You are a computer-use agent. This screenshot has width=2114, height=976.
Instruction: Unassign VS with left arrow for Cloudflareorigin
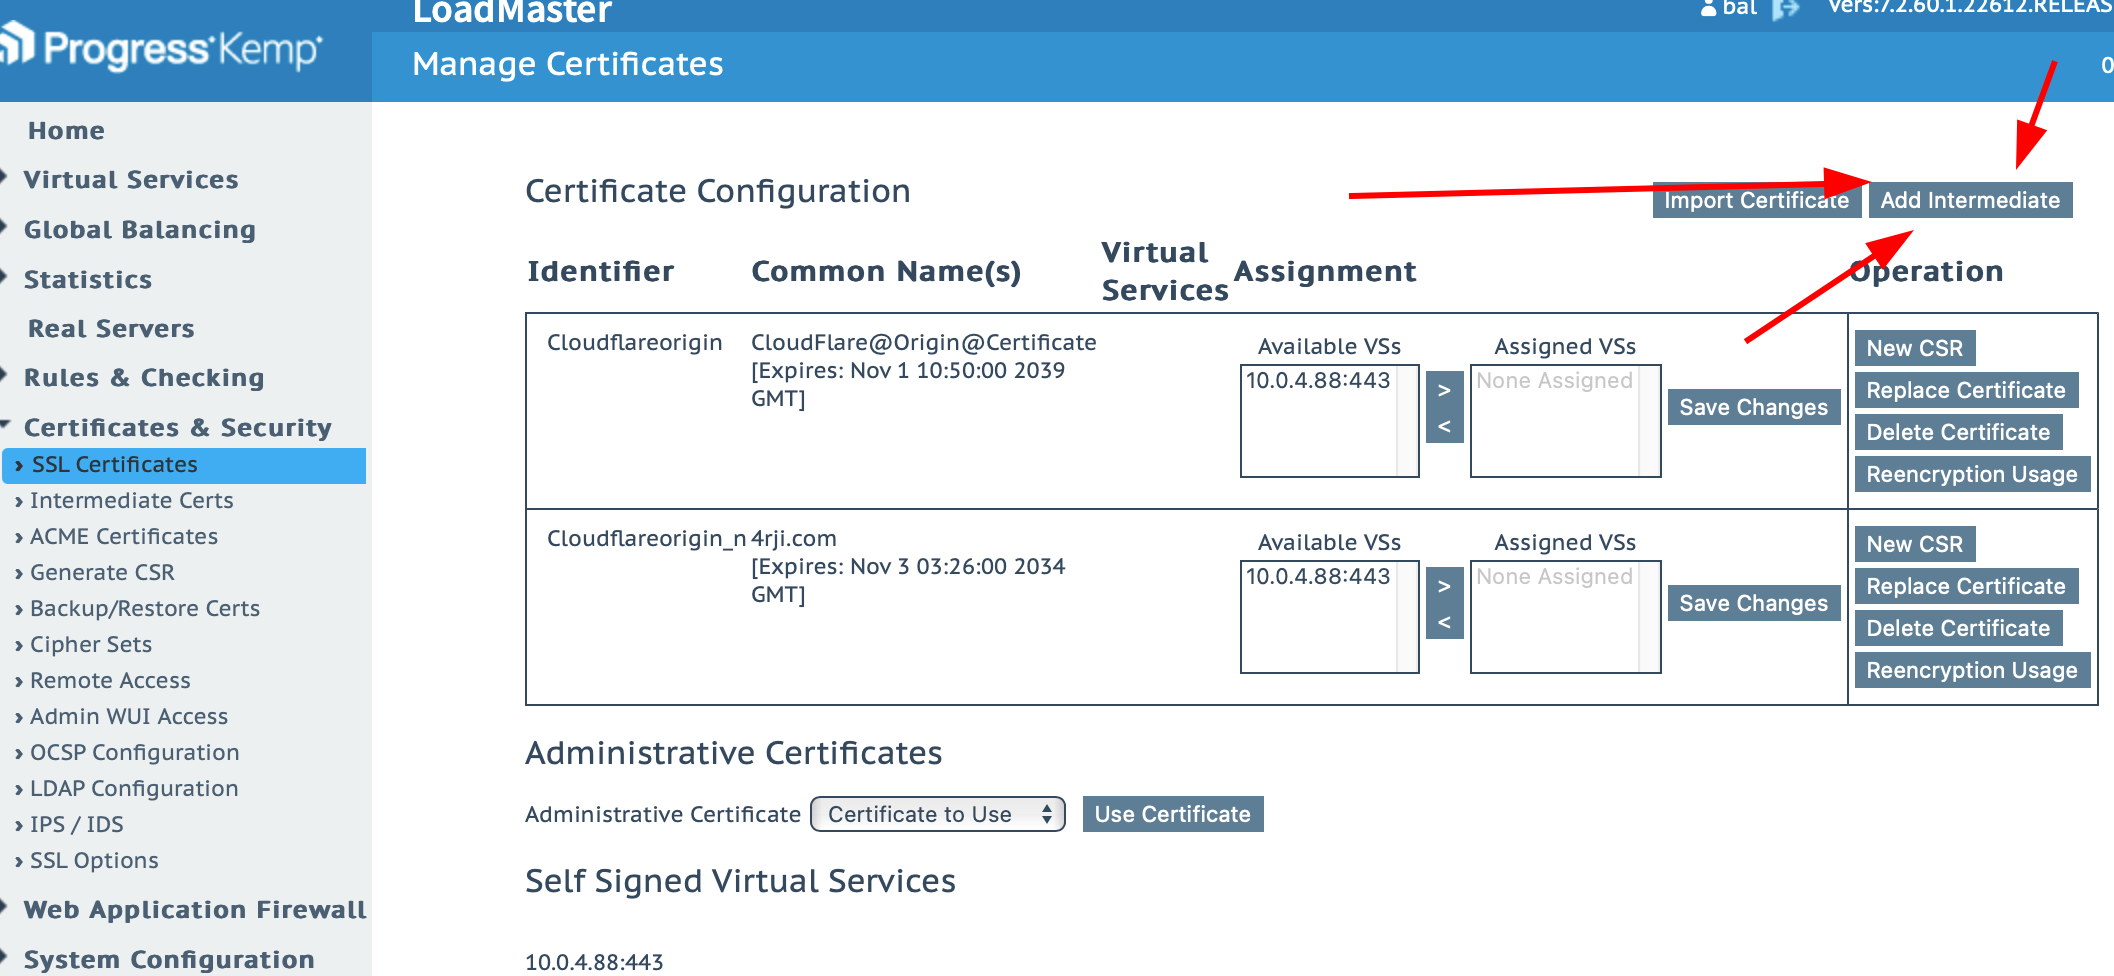pyautogui.click(x=1444, y=426)
